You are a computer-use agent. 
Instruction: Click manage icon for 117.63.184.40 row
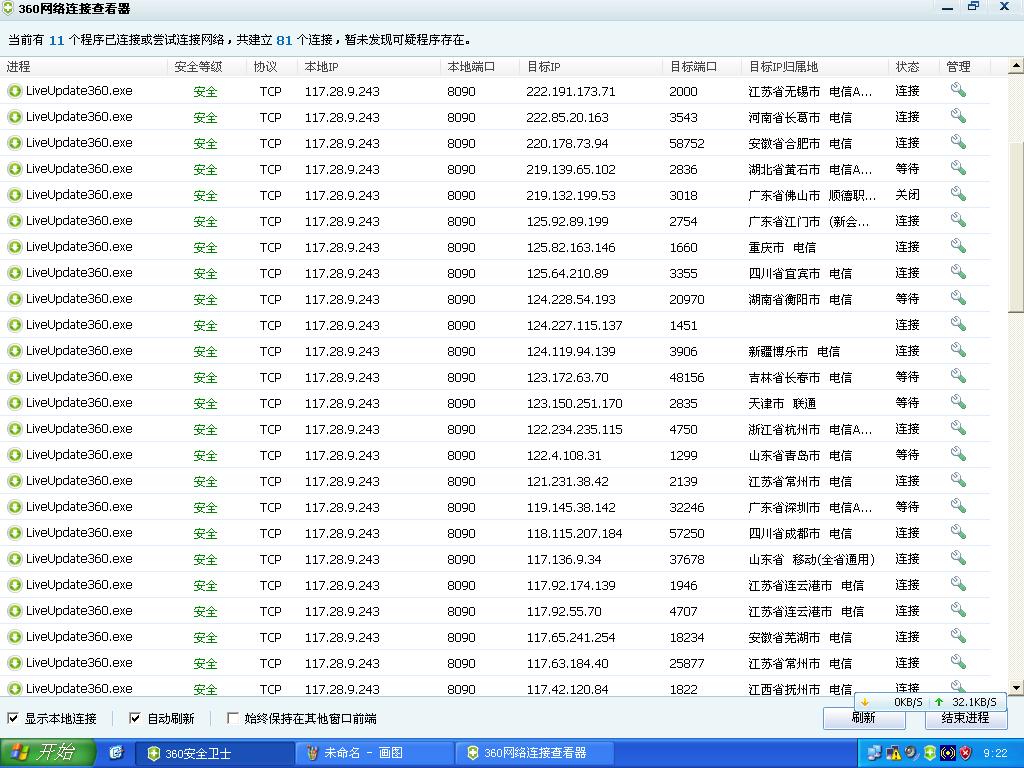(x=958, y=662)
